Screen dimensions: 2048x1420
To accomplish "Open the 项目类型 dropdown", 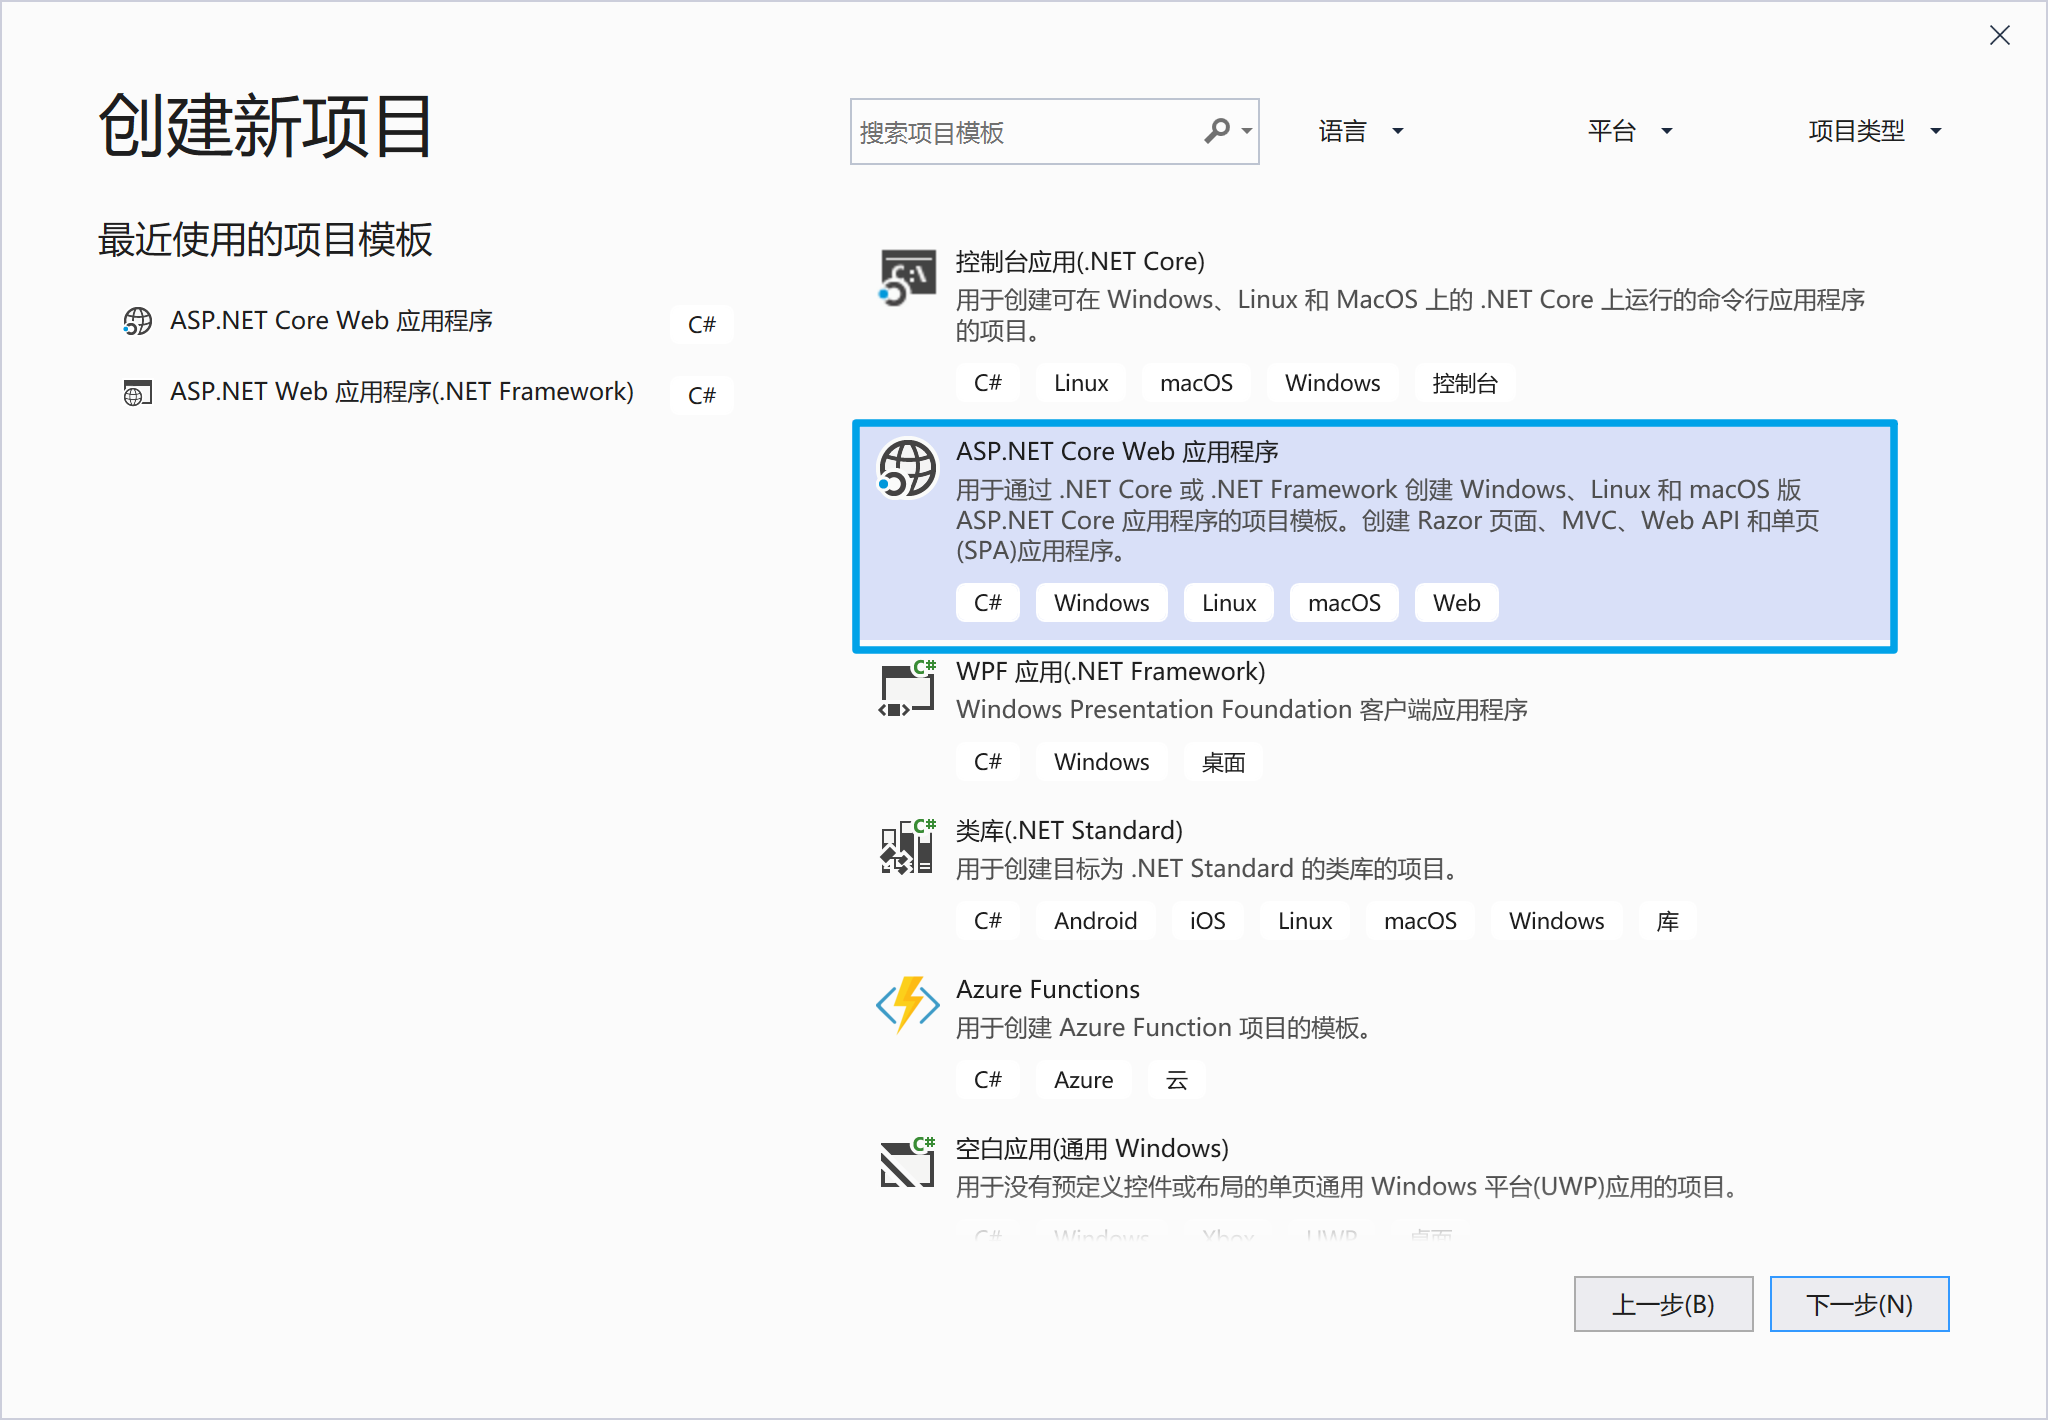I will point(1873,131).
